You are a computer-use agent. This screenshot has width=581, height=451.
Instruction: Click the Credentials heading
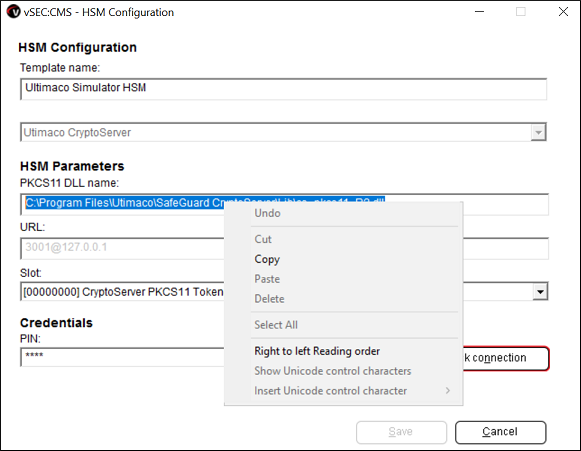point(56,323)
